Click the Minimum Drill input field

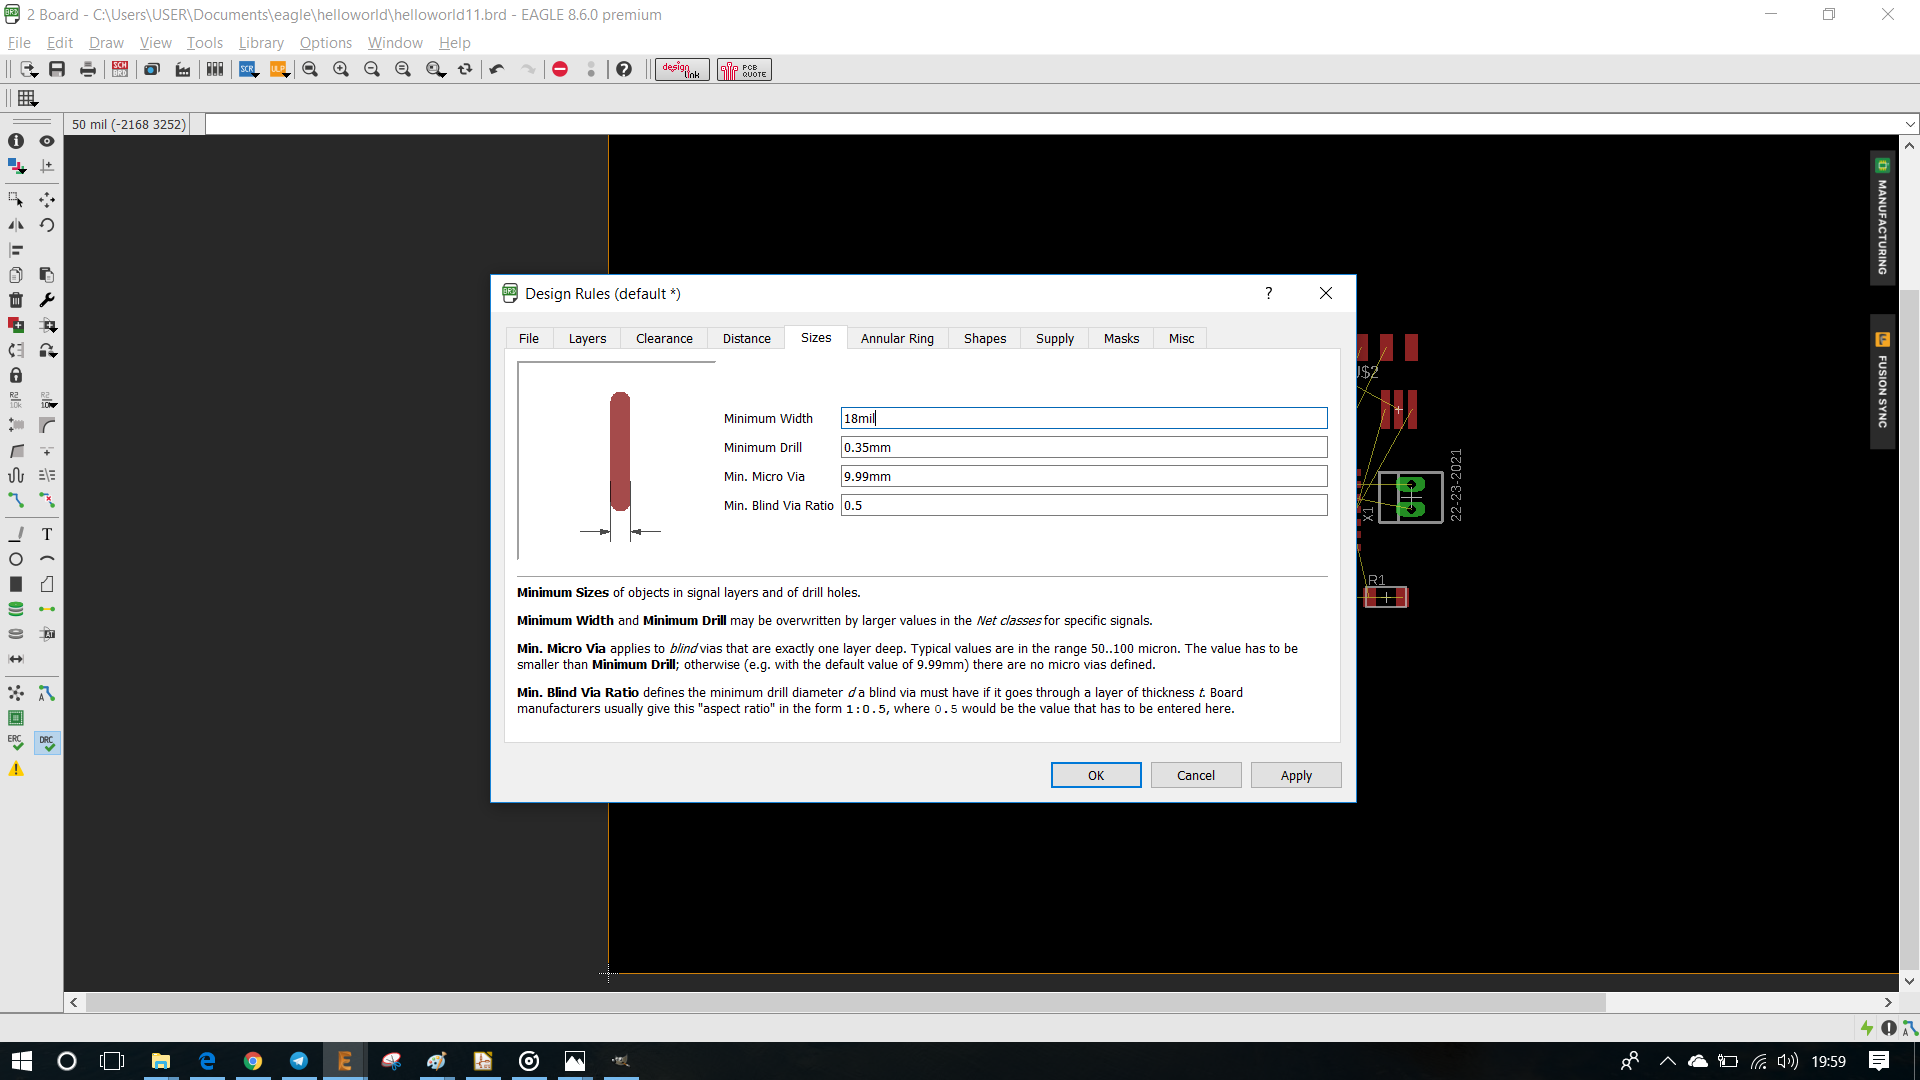click(x=1083, y=447)
